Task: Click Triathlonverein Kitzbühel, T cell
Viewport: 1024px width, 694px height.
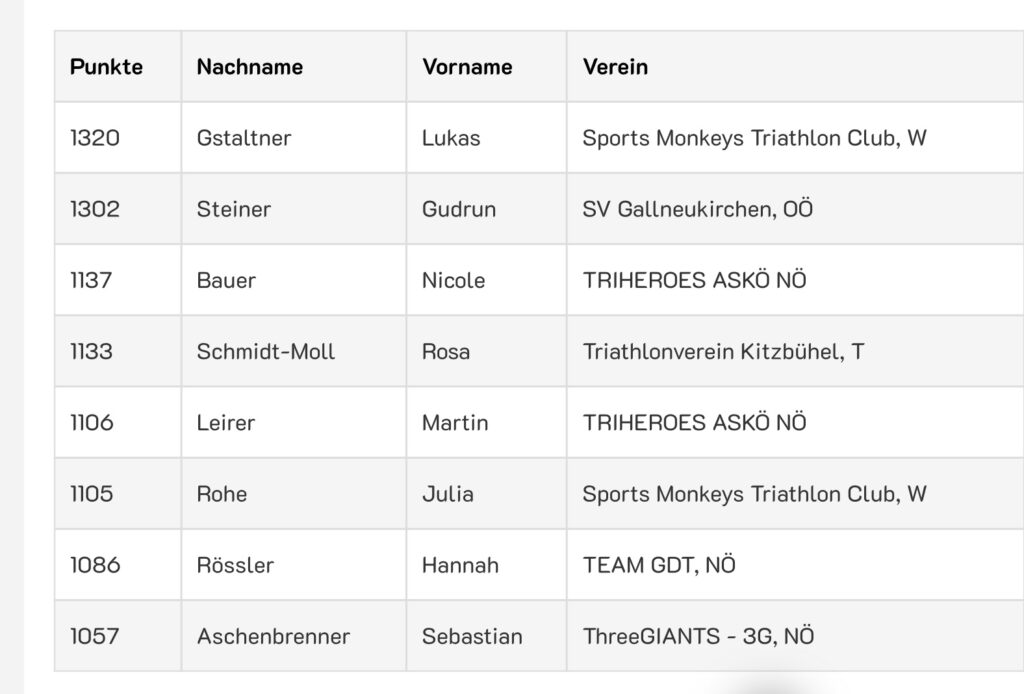Action: (723, 351)
